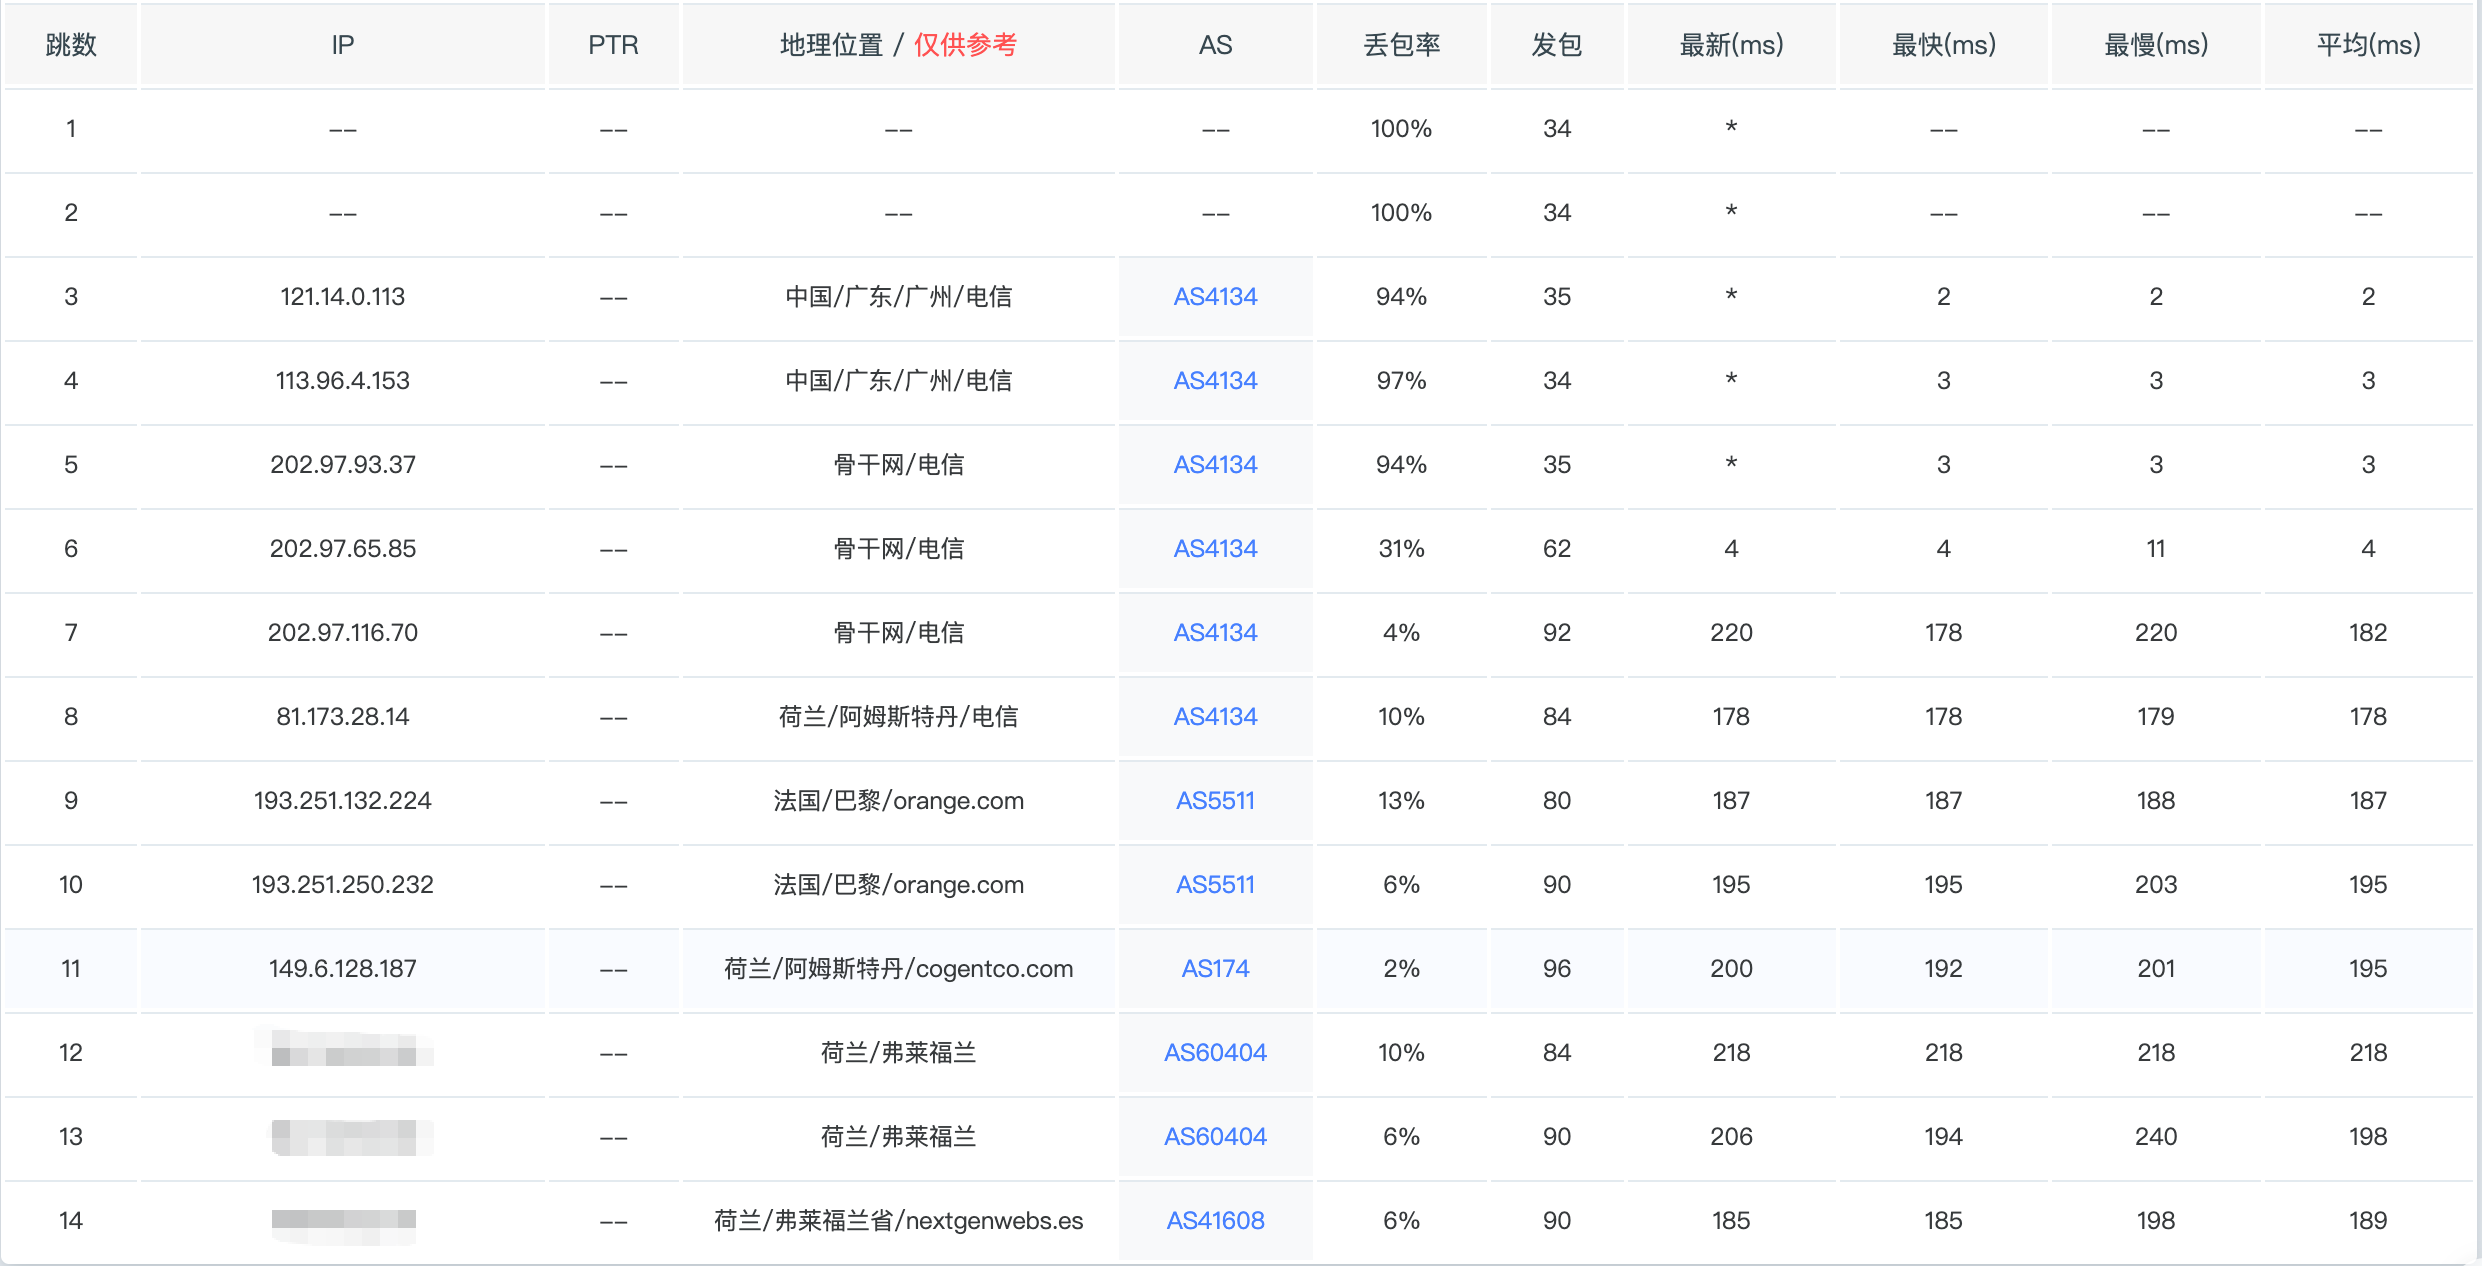Click the AS41608 link in hop 14

[1215, 1221]
